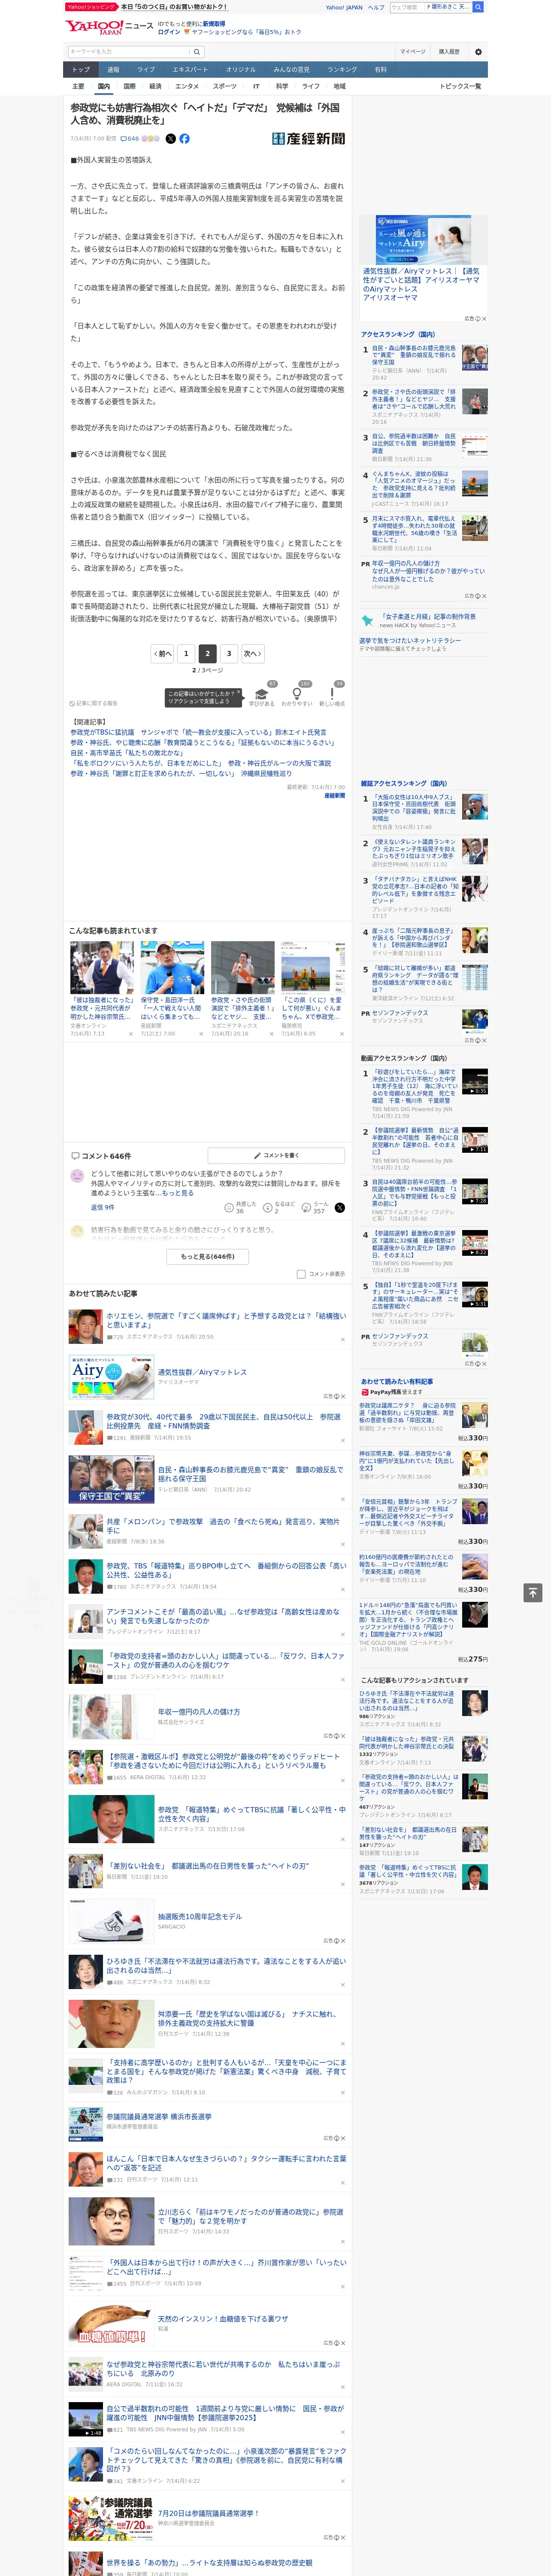Click the top header web search button
This screenshot has height=2576, width=551.
tap(478, 7)
